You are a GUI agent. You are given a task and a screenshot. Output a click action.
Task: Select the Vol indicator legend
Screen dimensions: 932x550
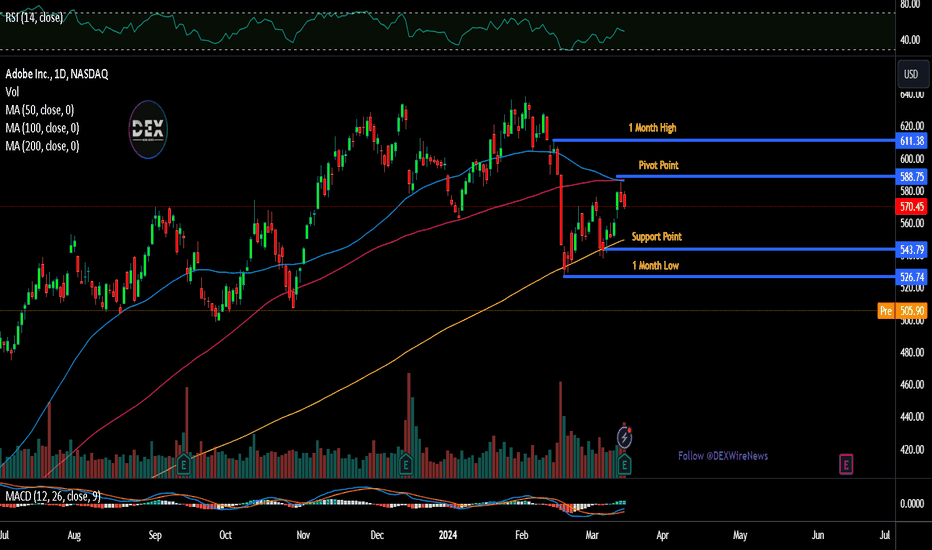12,92
